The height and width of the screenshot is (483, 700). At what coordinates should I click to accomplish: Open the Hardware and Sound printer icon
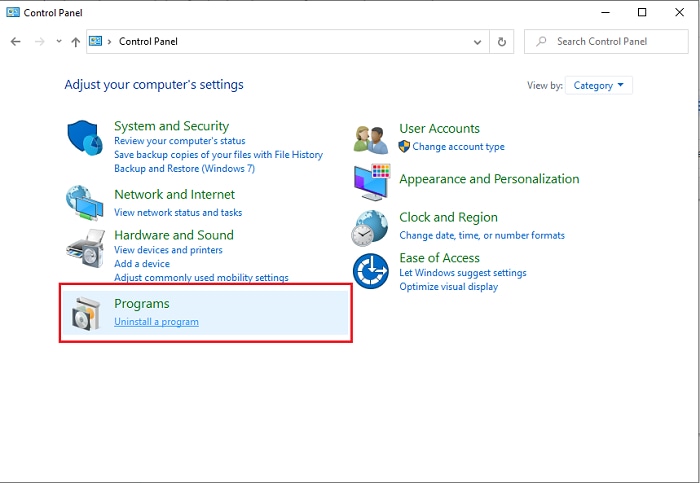point(86,248)
